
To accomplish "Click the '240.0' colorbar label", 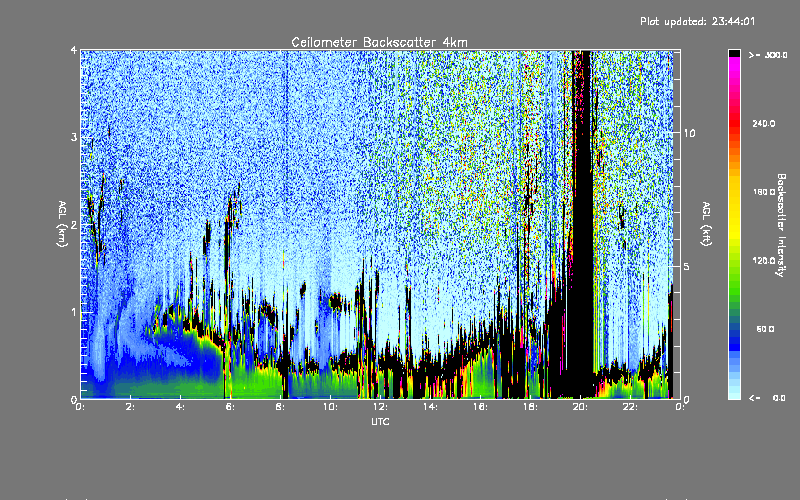I will (764, 123).
